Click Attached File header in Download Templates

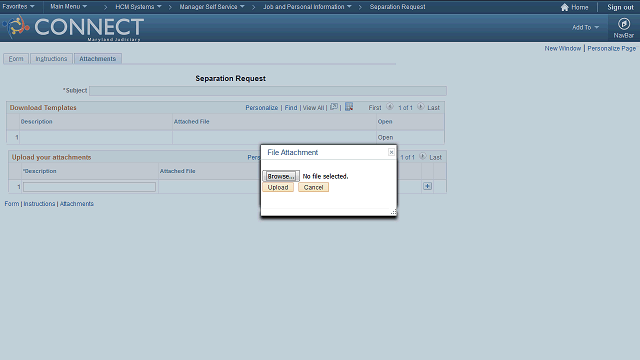(x=191, y=122)
